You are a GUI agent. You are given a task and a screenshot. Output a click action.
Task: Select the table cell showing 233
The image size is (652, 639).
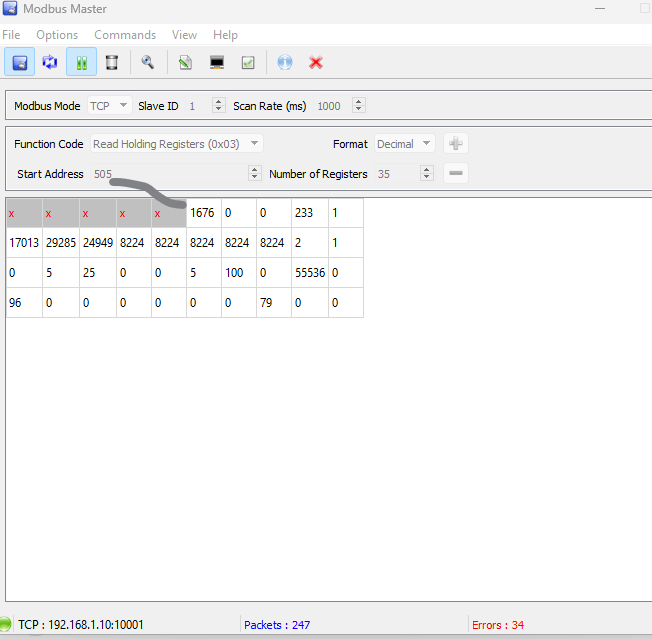click(309, 213)
